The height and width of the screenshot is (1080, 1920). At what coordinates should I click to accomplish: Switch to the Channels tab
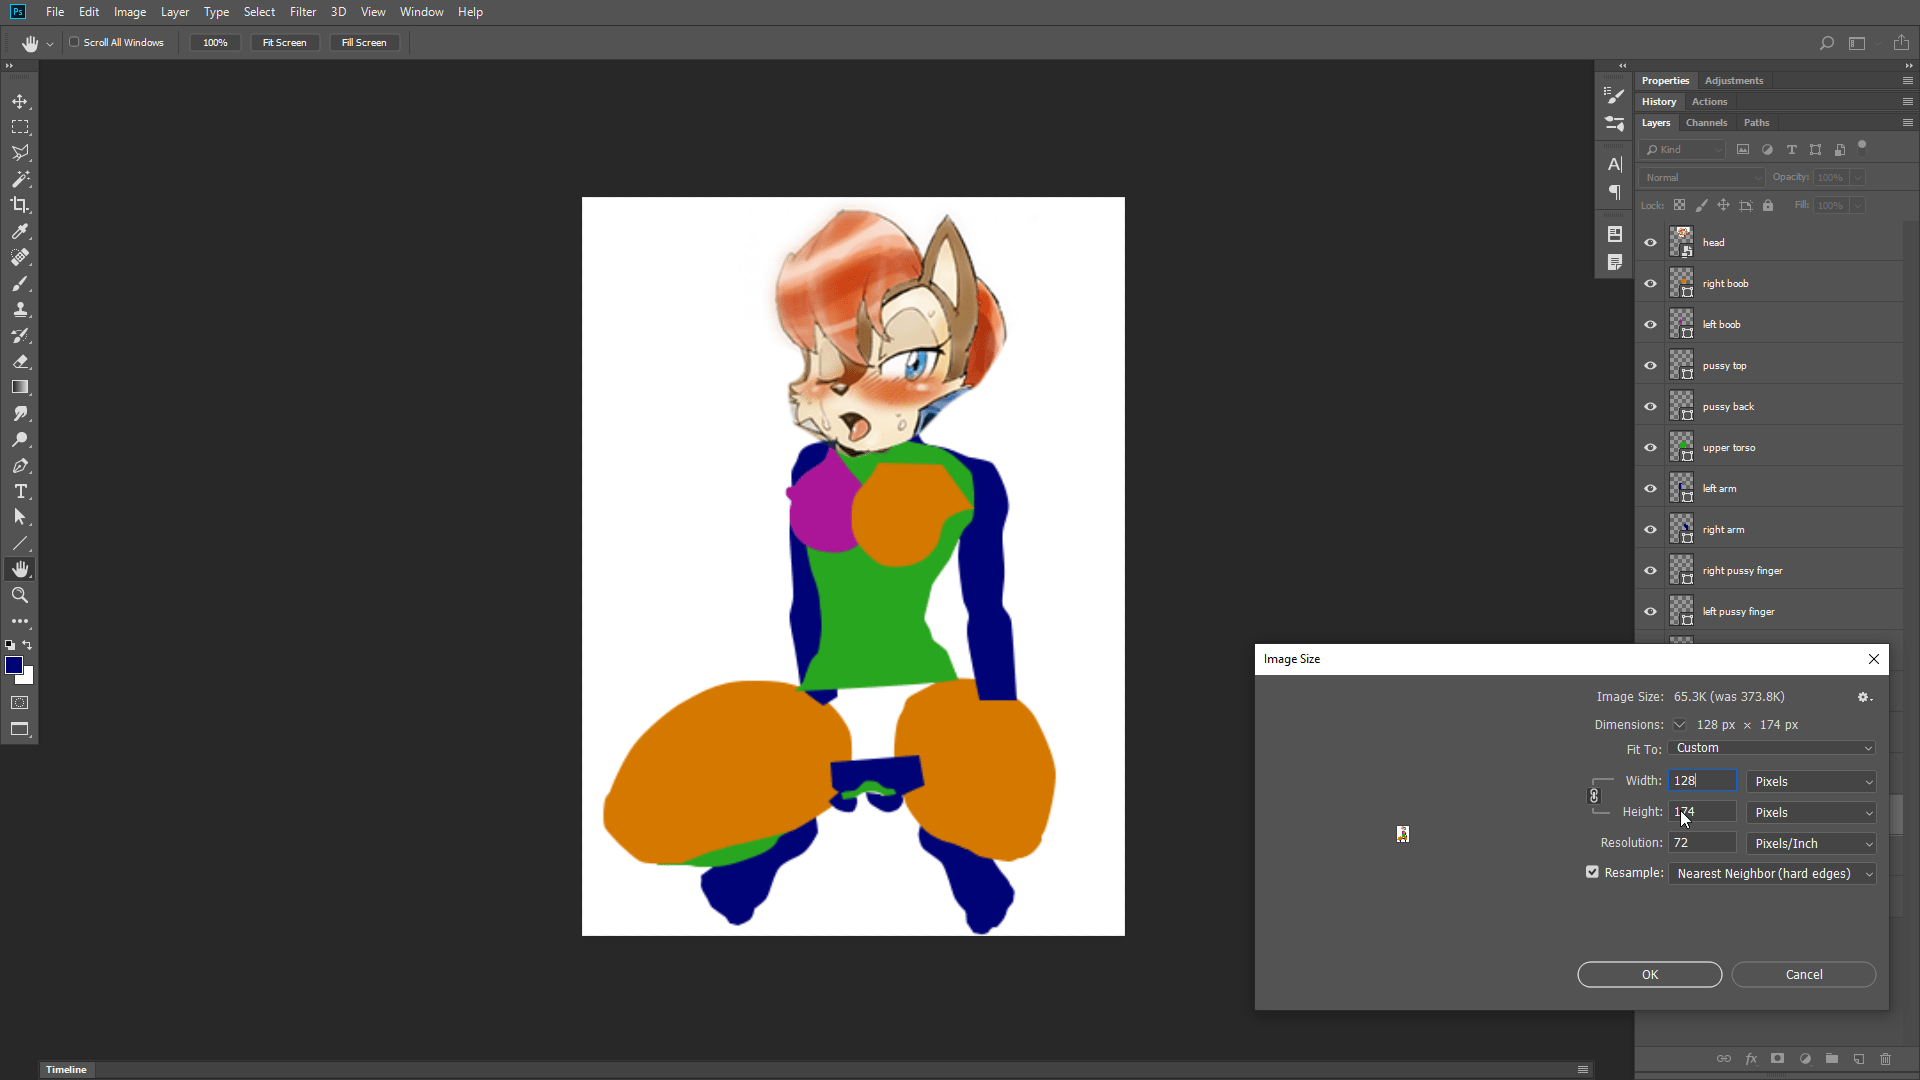coord(1706,123)
